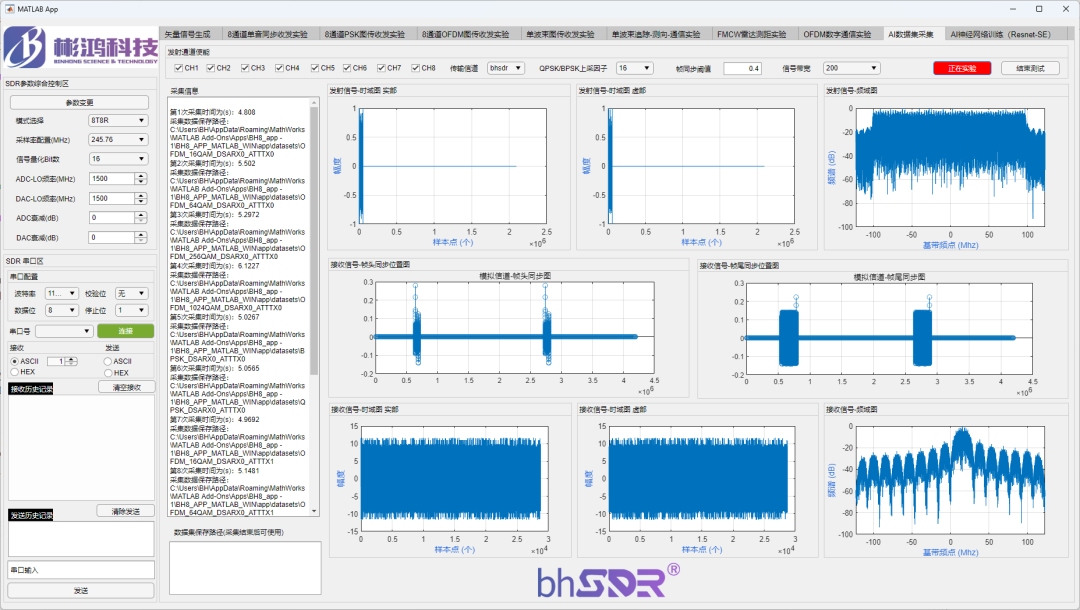Open the AI神经网络训练 (Resnet-SE) tab
The image size is (1080, 610).
point(1000,34)
